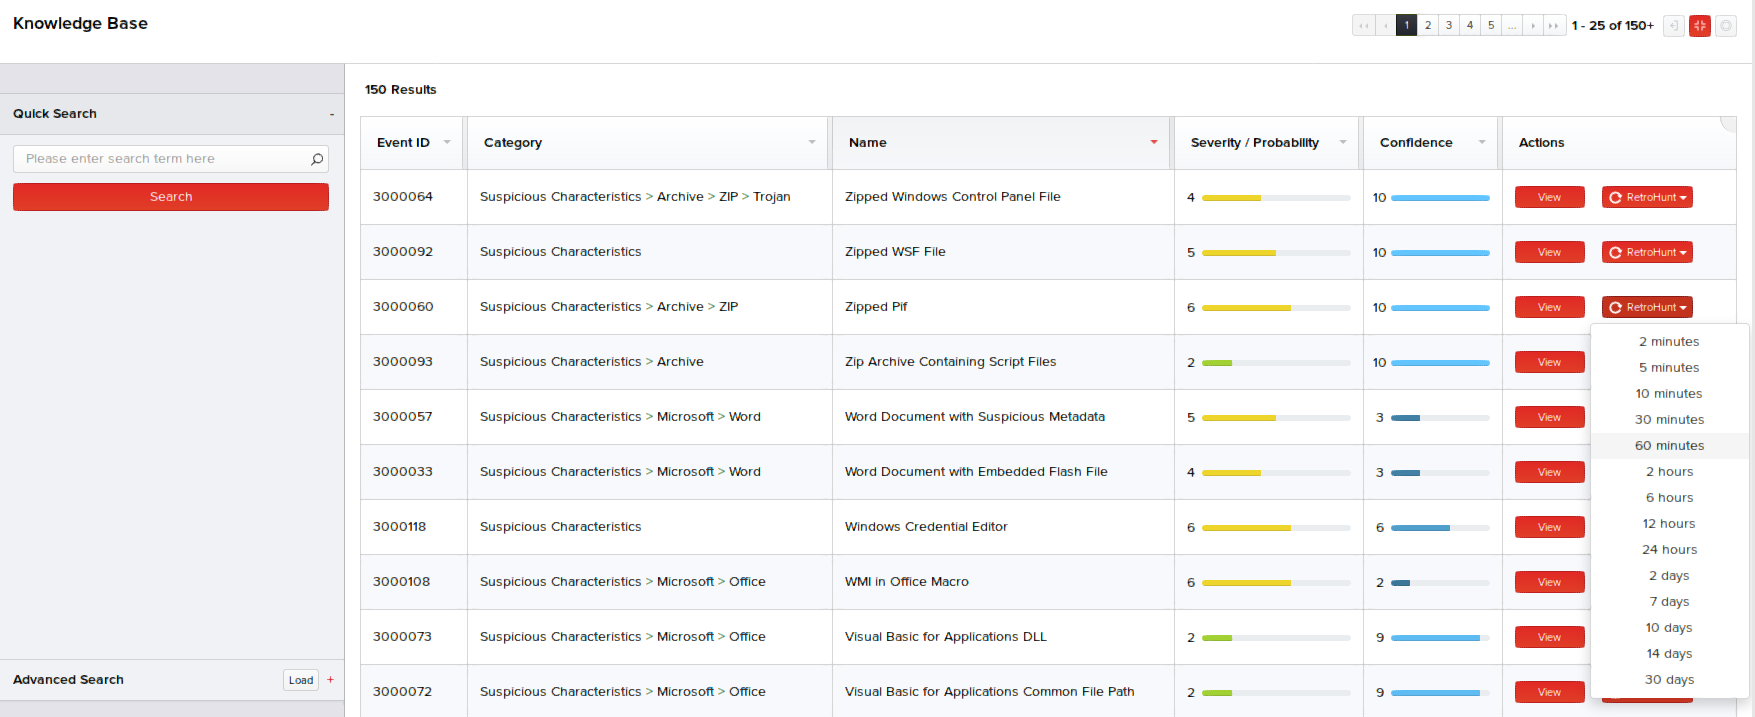
Task: Choose 7 days in the RetroHunt menu
Action: [x=1669, y=602]
